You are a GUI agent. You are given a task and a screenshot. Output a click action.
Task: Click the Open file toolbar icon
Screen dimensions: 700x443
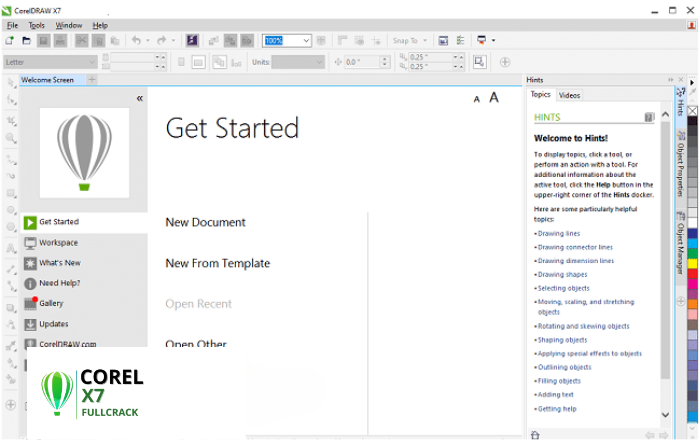tap(26, 41)
